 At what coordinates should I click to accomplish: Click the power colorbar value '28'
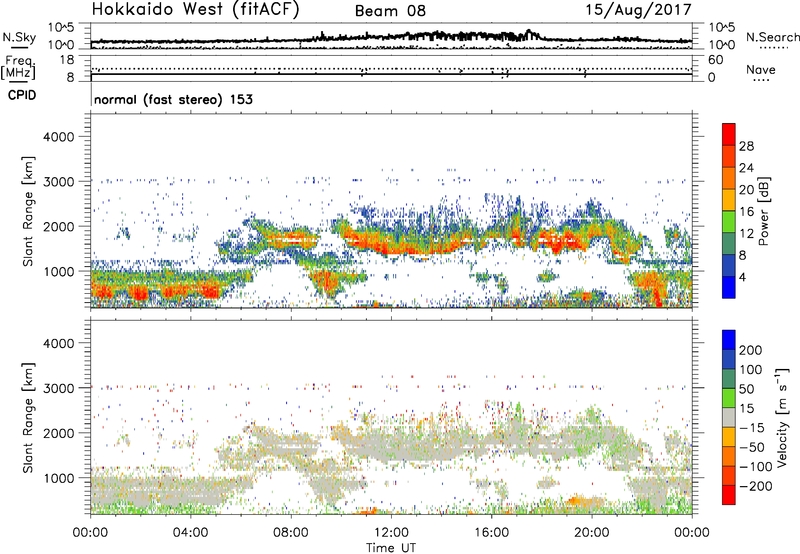coord(746,146)
